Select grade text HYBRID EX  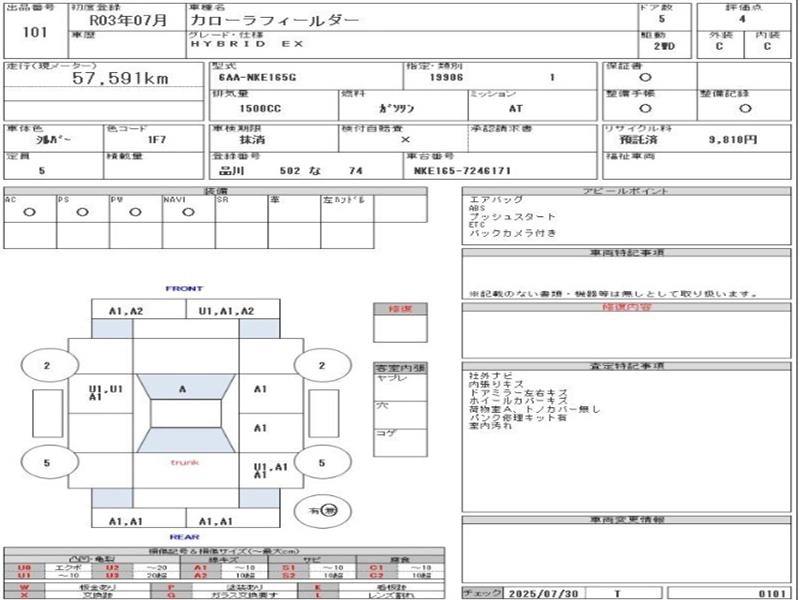(x=247, y=44)
